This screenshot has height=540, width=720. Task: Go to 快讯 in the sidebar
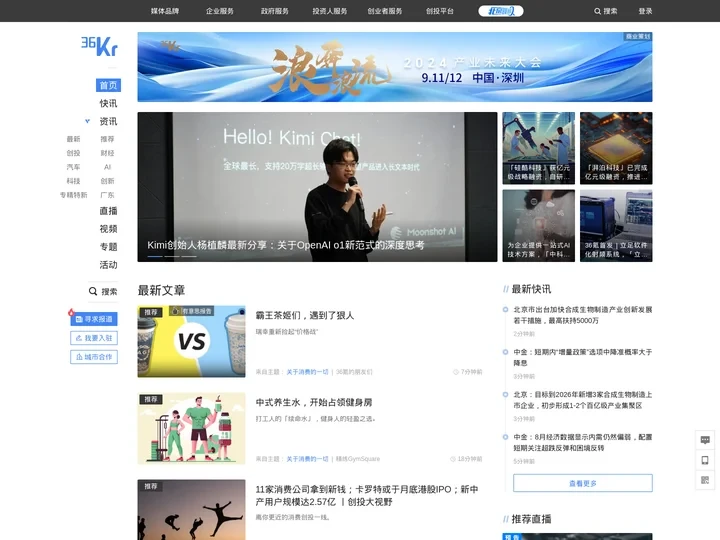coord(108,103)
